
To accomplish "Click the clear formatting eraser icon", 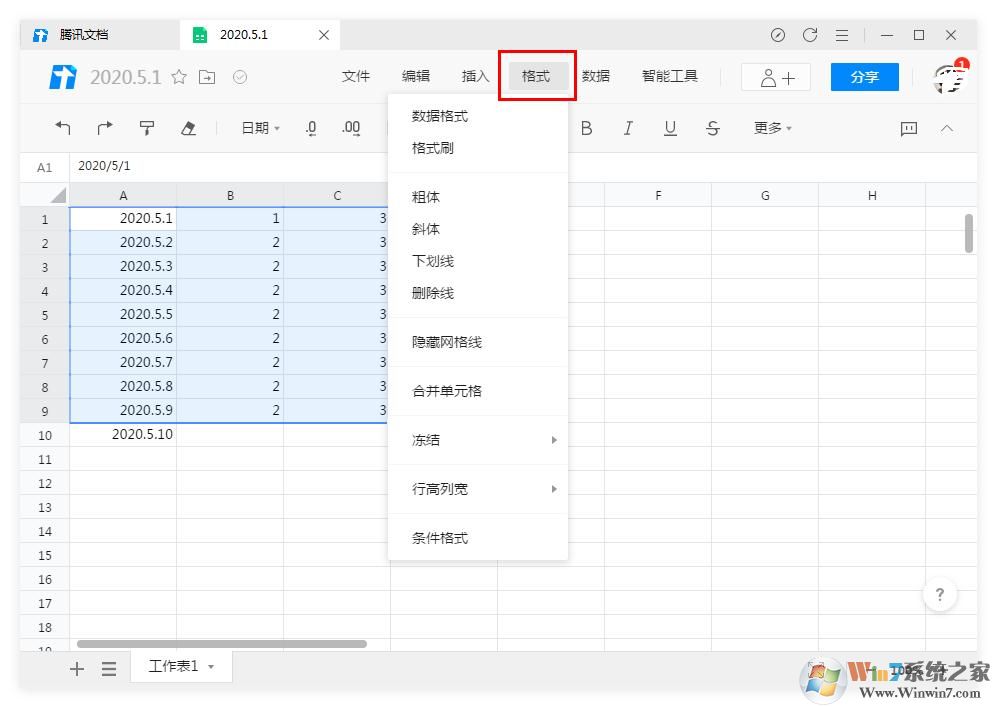I will [x=187, y=128].
